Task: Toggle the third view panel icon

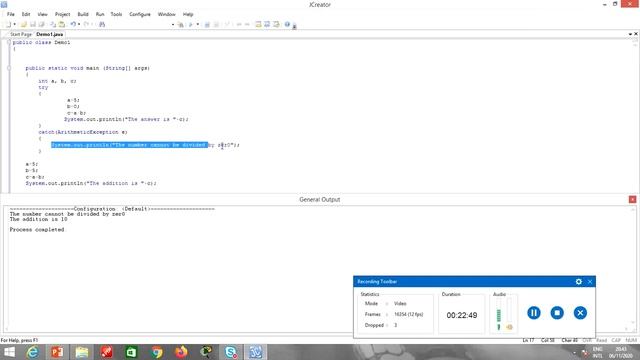Action: (276, 24)
